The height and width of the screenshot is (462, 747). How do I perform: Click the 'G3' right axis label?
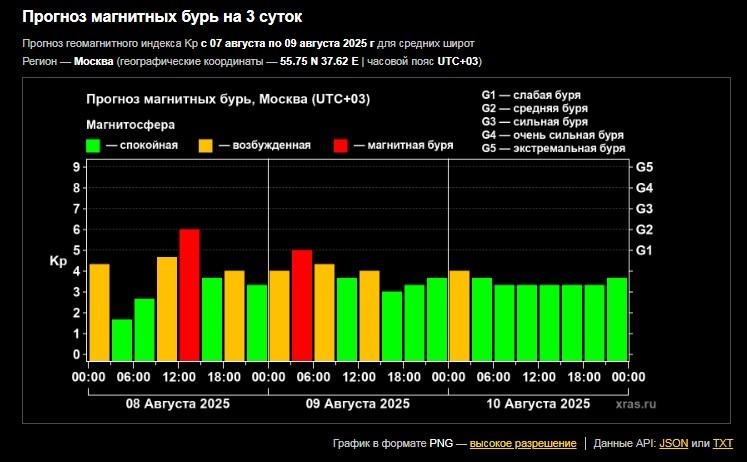pos(644,209)
